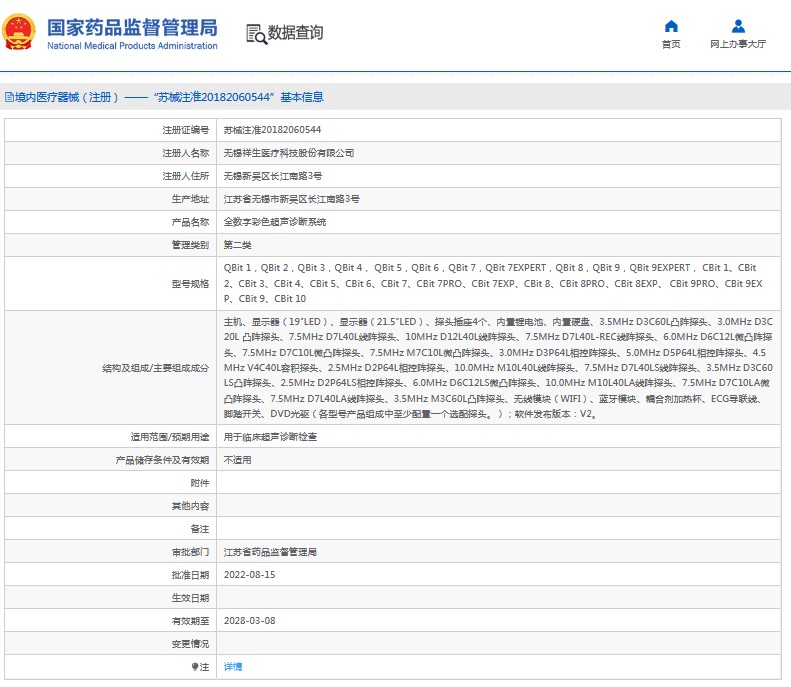Viewport: 791px width, 687px height.
Task: Click 国家药品监督管理局 site title
Action: [132, 27]
